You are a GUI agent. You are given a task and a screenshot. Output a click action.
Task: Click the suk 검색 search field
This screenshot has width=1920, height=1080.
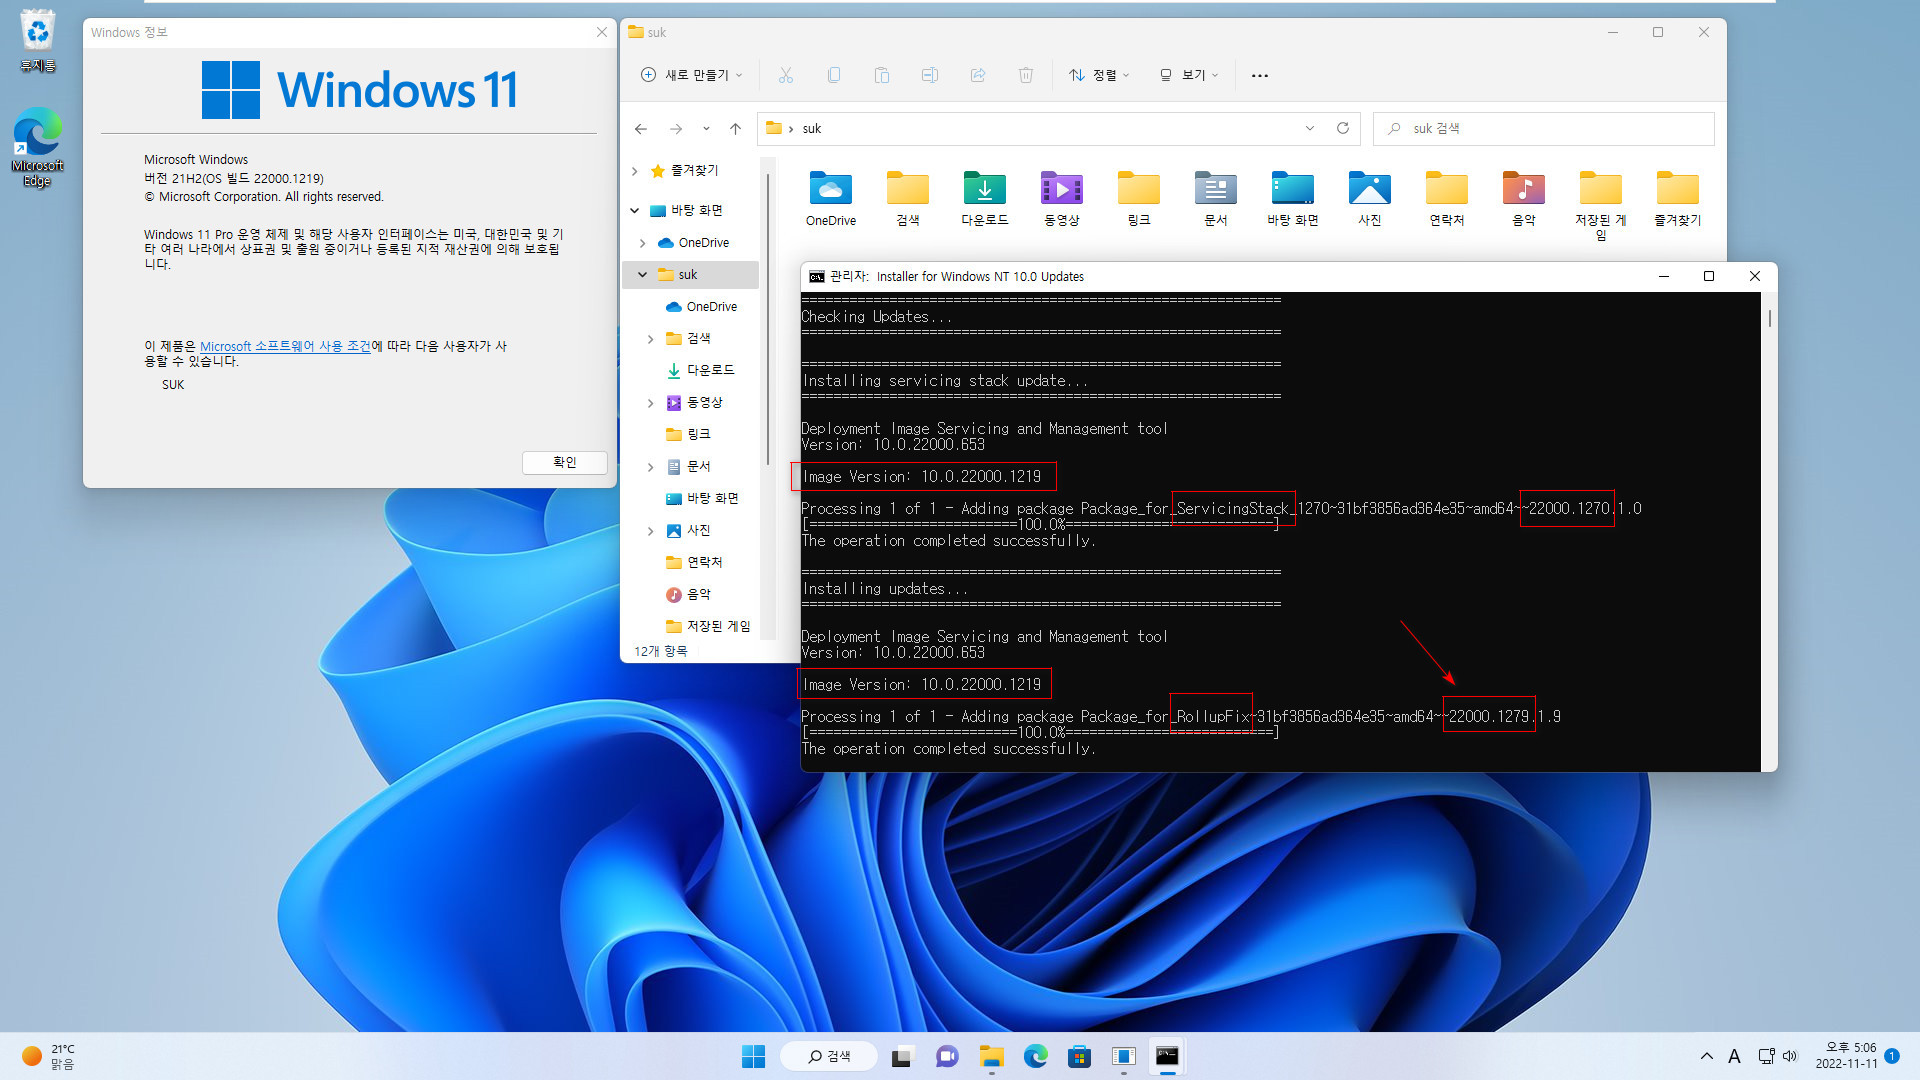pyautogui.click(x=1544, y=128)
